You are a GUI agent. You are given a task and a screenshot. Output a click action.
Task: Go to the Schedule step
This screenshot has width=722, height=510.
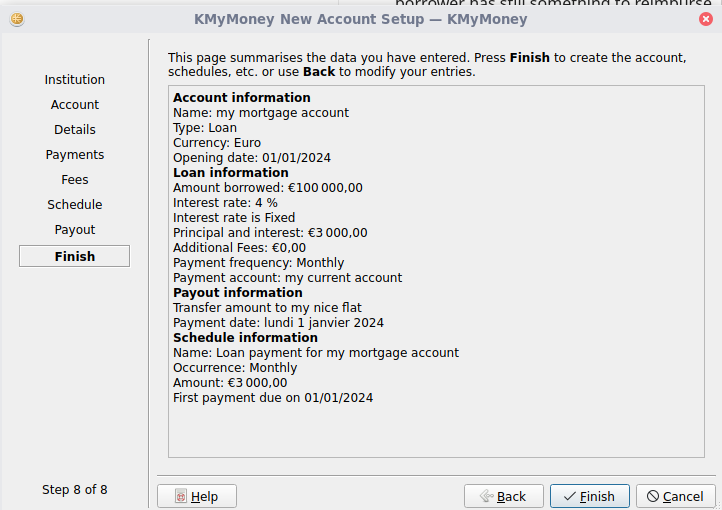click(75, 205)
